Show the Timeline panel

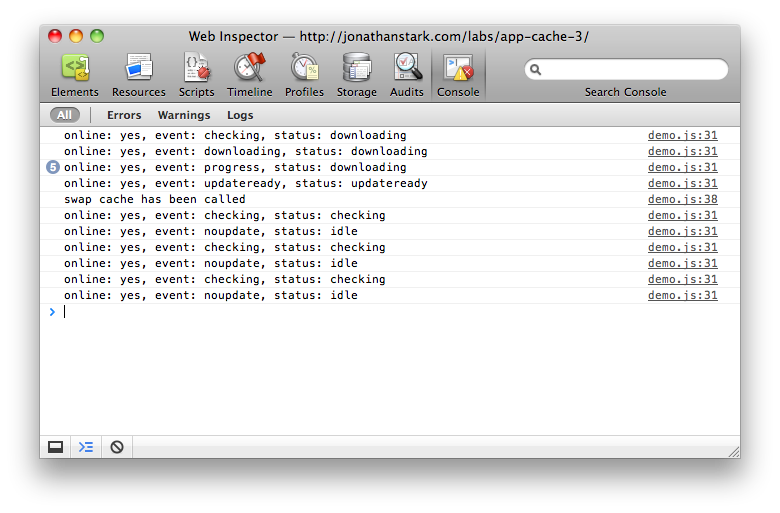pos(249,75)
